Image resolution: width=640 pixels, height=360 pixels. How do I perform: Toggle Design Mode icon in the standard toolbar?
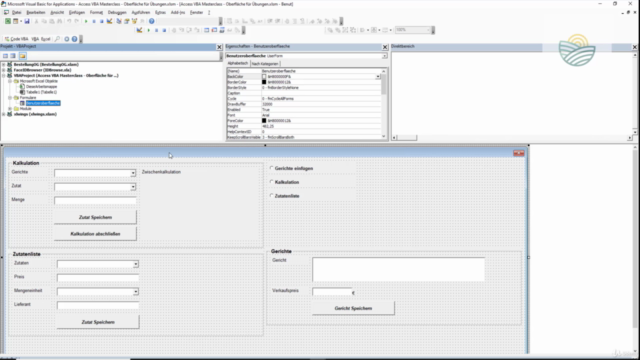109,21
